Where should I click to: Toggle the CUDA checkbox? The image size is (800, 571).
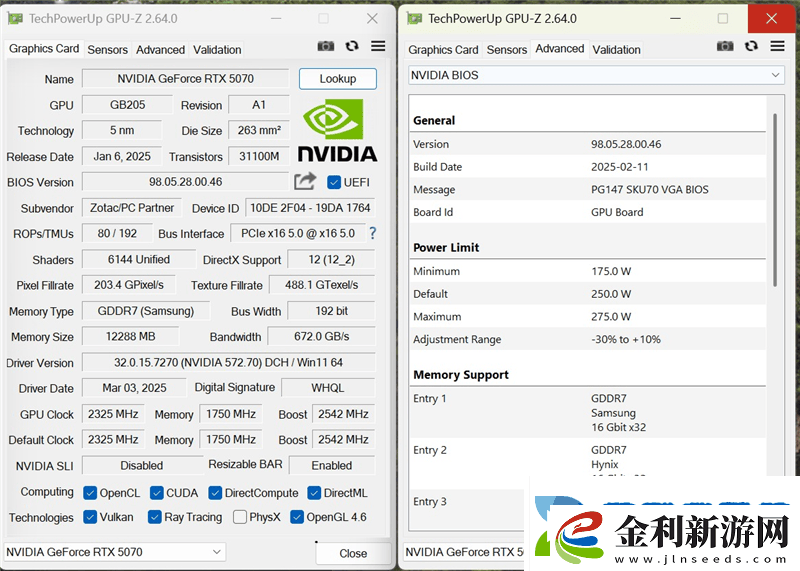pos(157,493)
